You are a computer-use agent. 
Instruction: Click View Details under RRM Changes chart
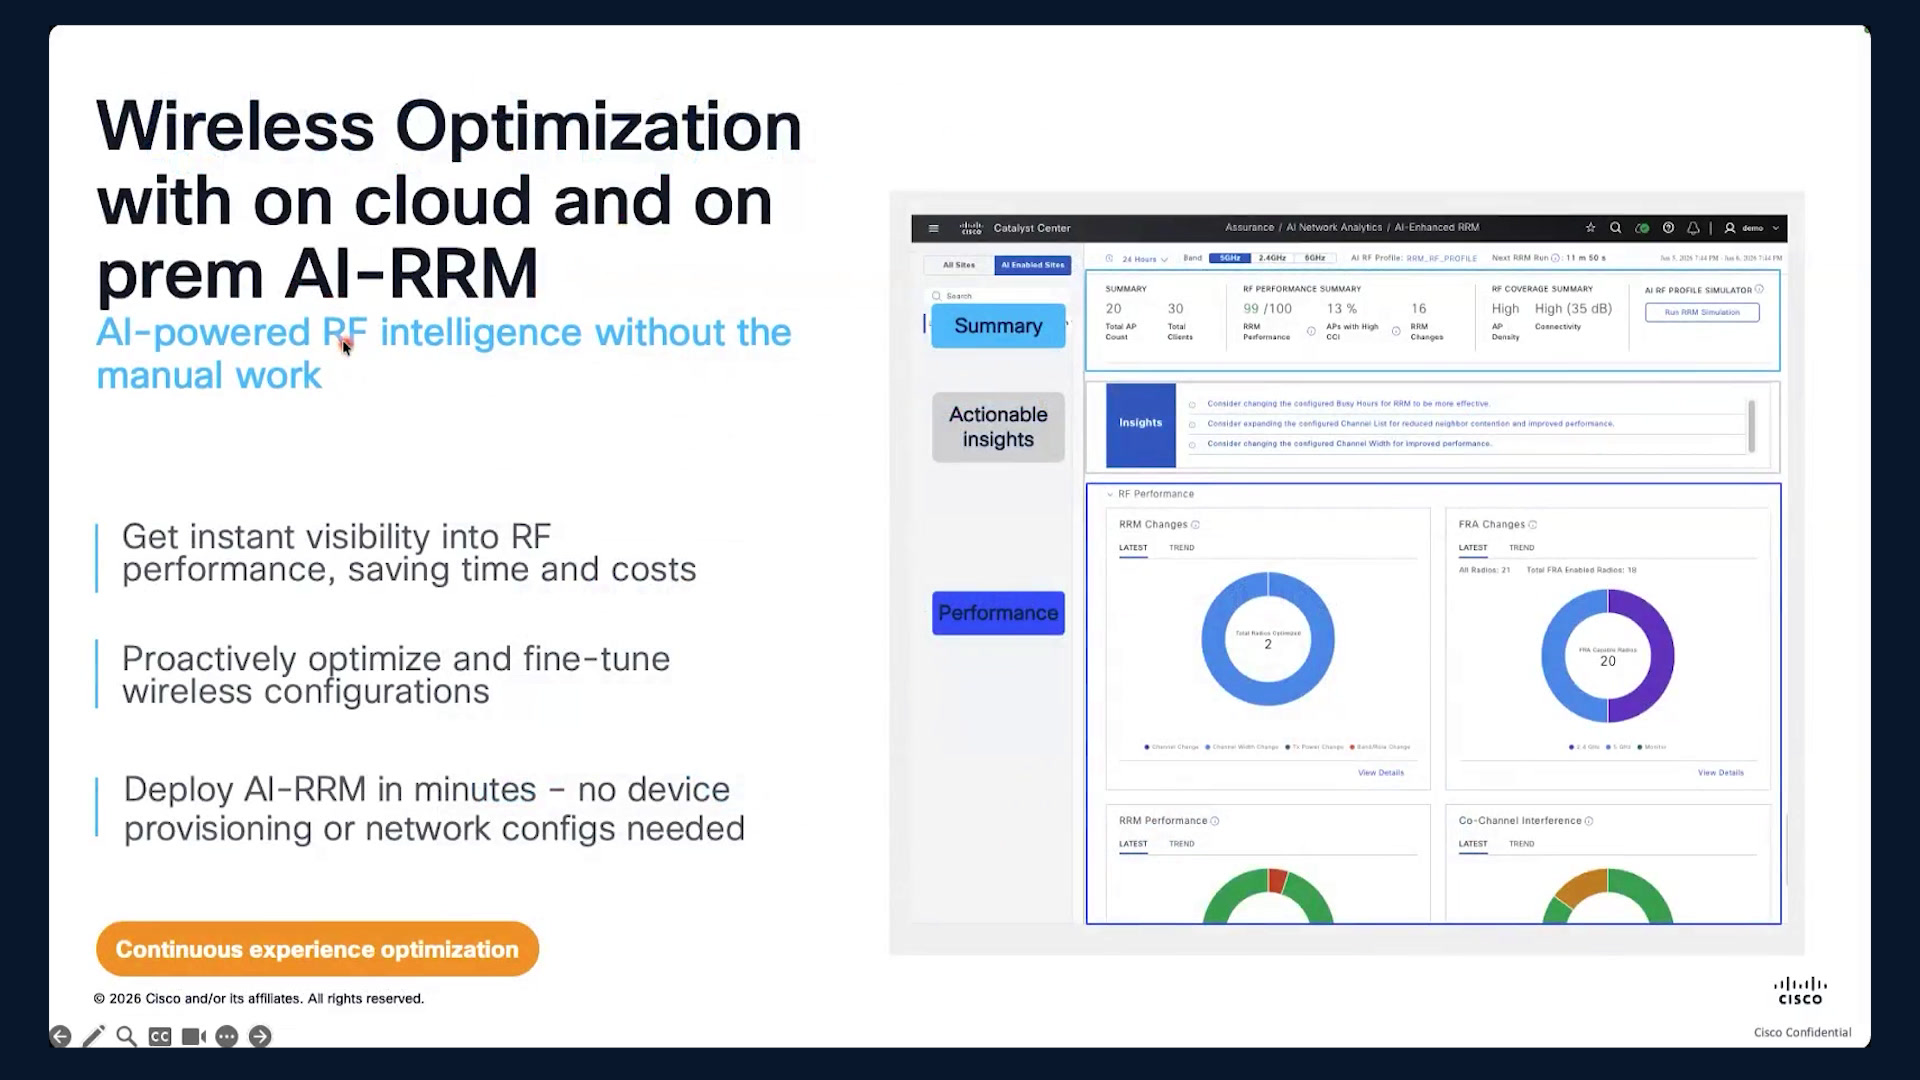pyautogui.click(x=1381, y=773)
